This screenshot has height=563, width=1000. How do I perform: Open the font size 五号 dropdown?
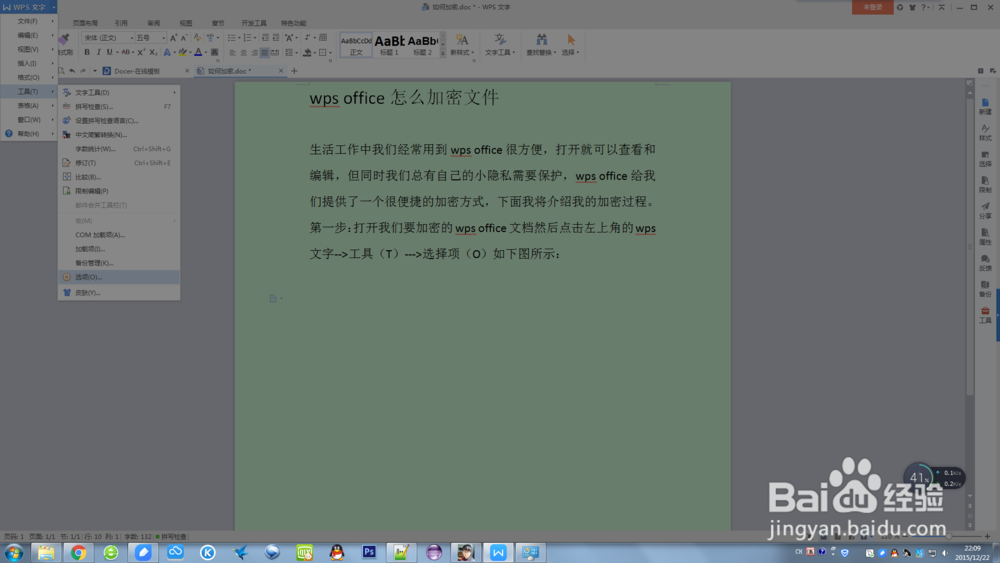[163, 38]
